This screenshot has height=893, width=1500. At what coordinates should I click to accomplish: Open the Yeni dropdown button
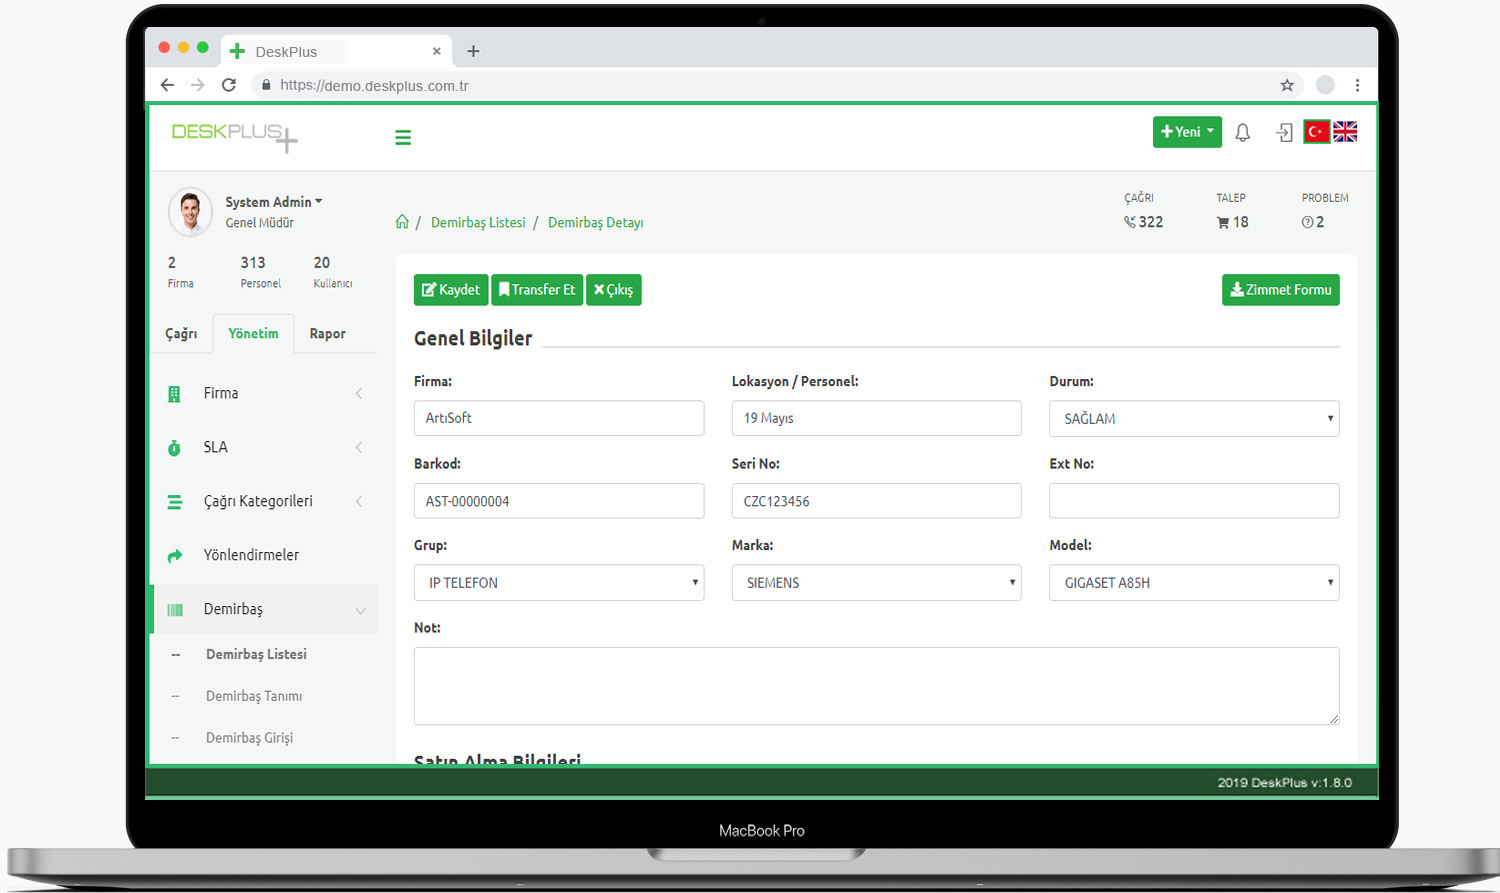tap(1187, 132)
